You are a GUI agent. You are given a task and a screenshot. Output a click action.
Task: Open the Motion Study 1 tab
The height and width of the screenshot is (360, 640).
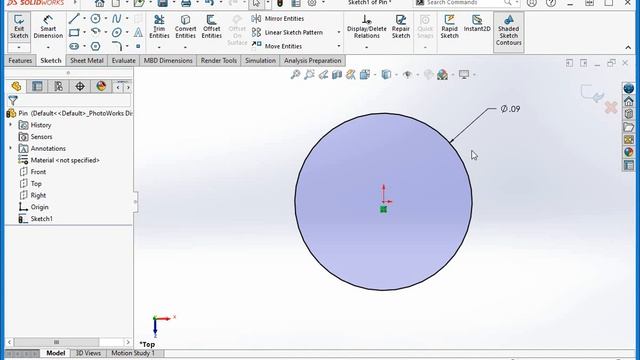[133, 353]
